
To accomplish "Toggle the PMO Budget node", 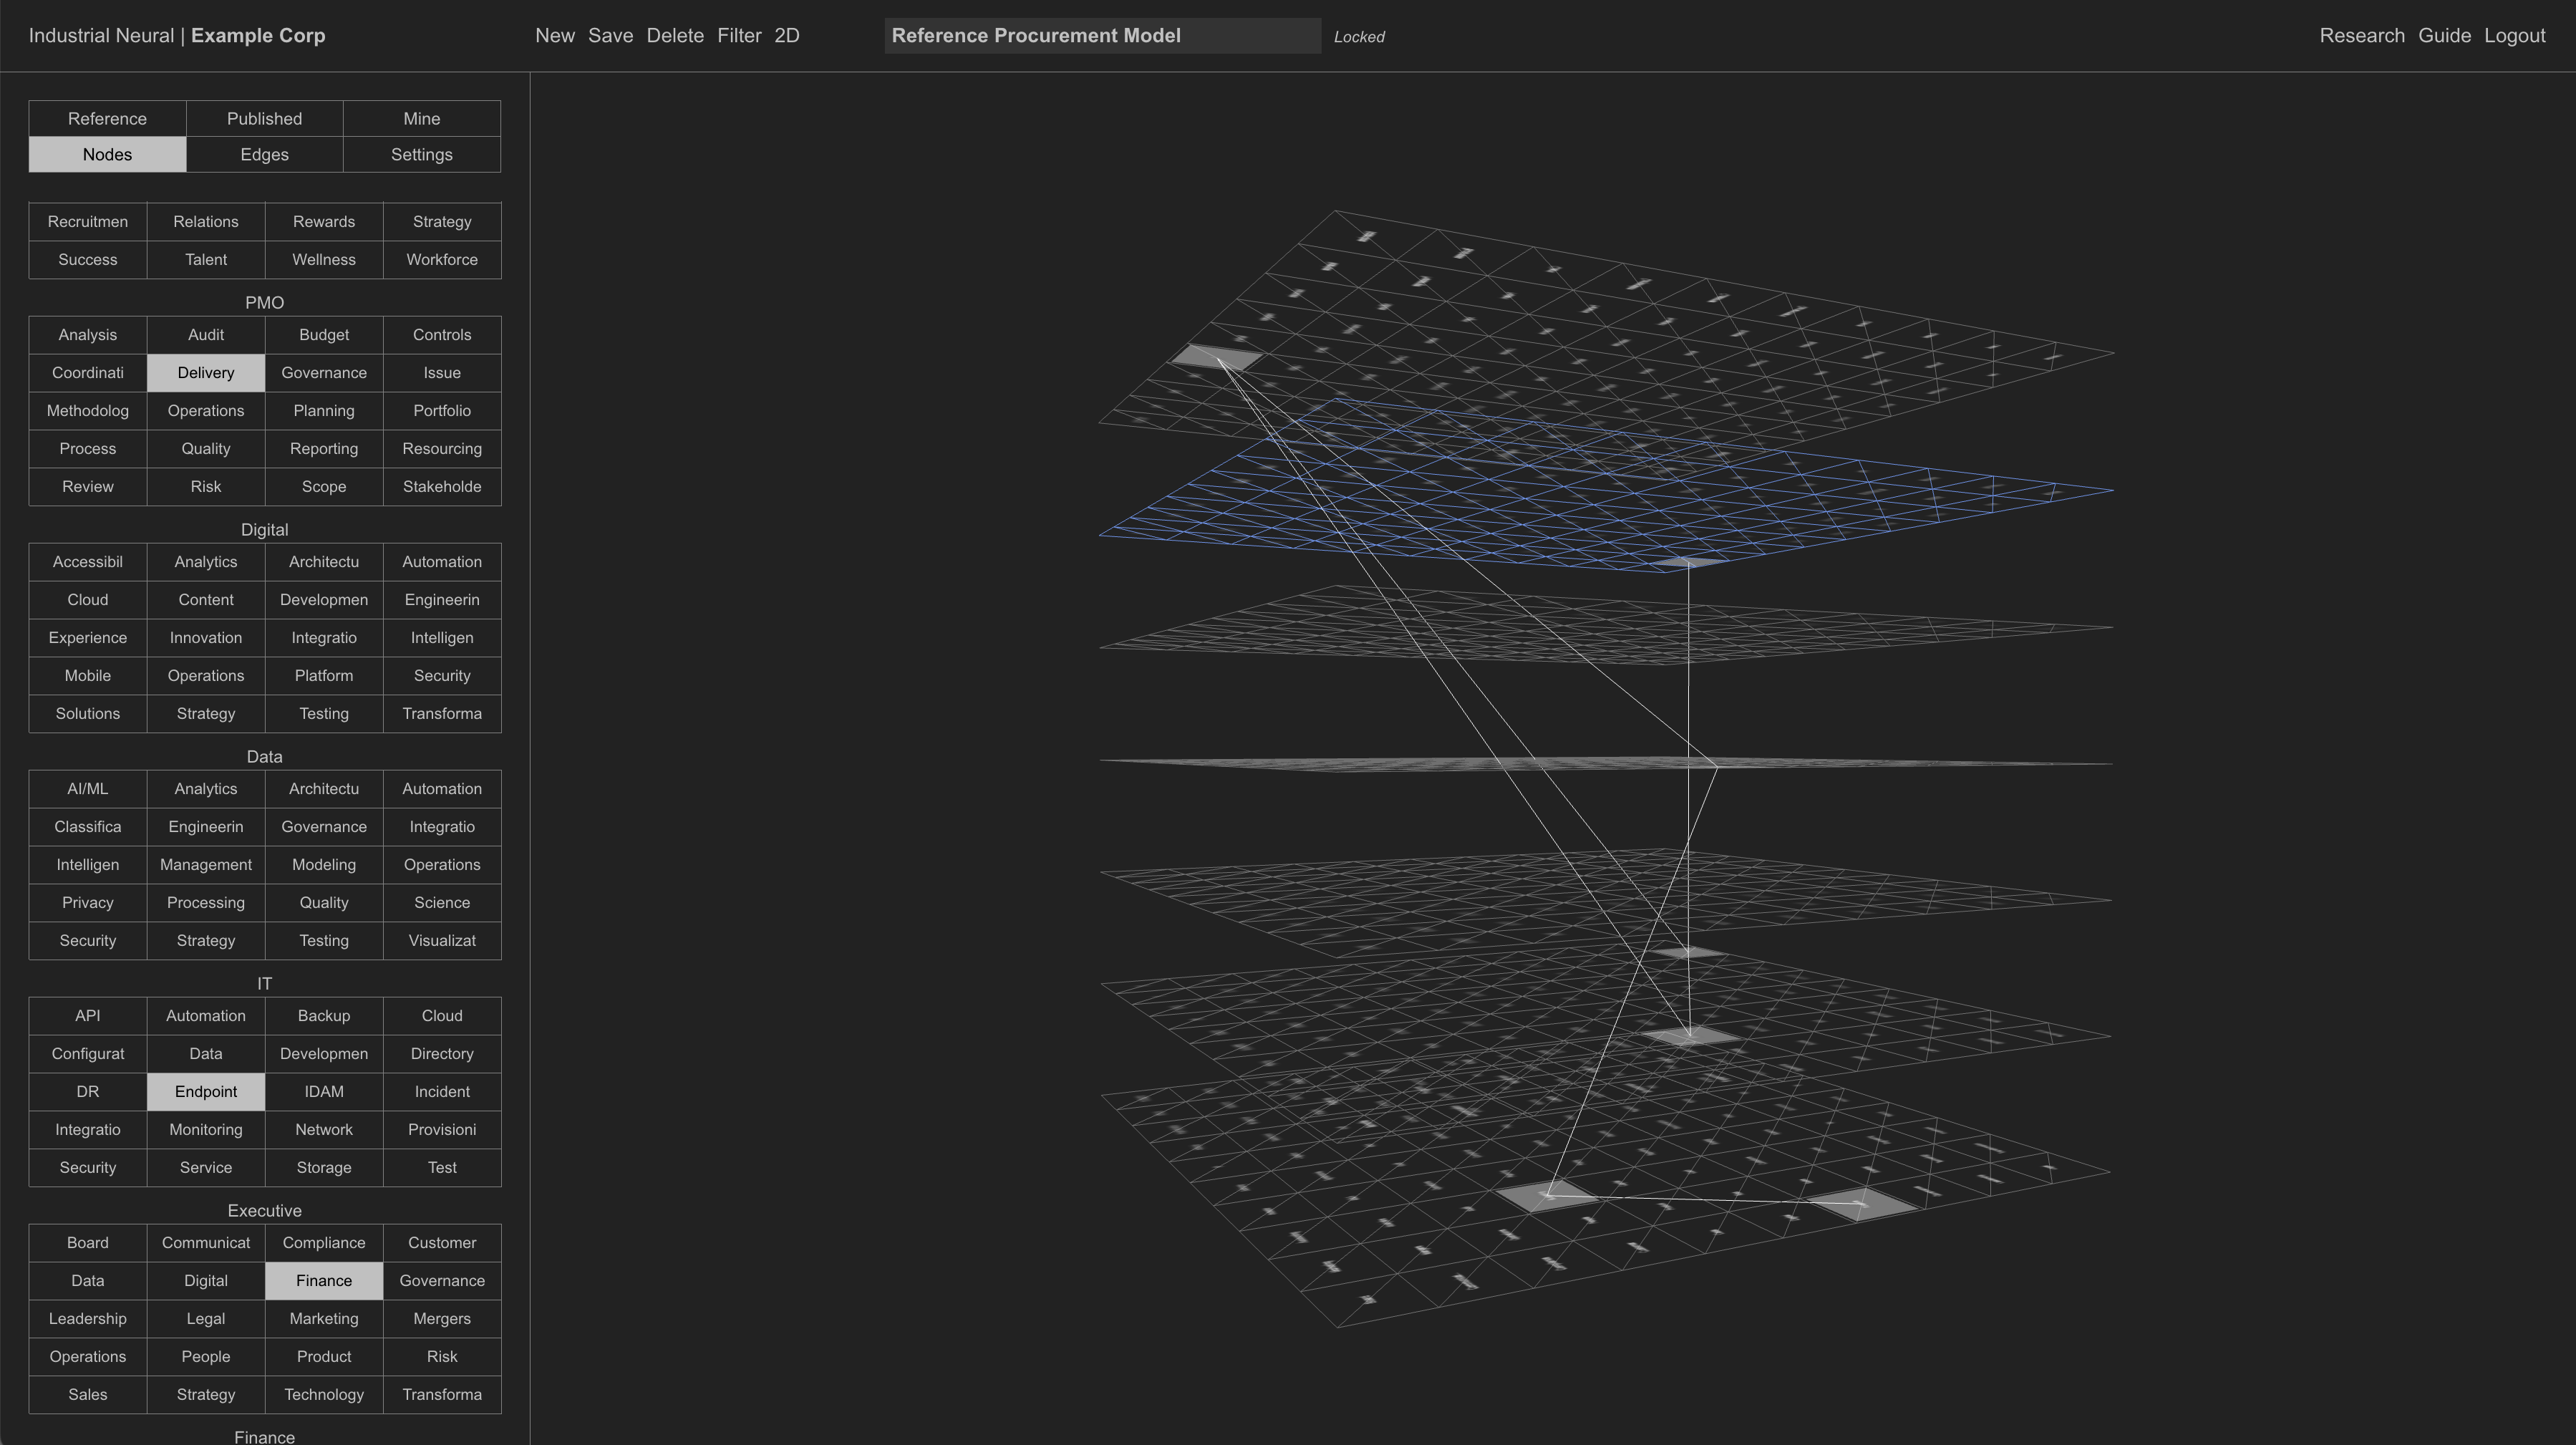I will [324, 335].
